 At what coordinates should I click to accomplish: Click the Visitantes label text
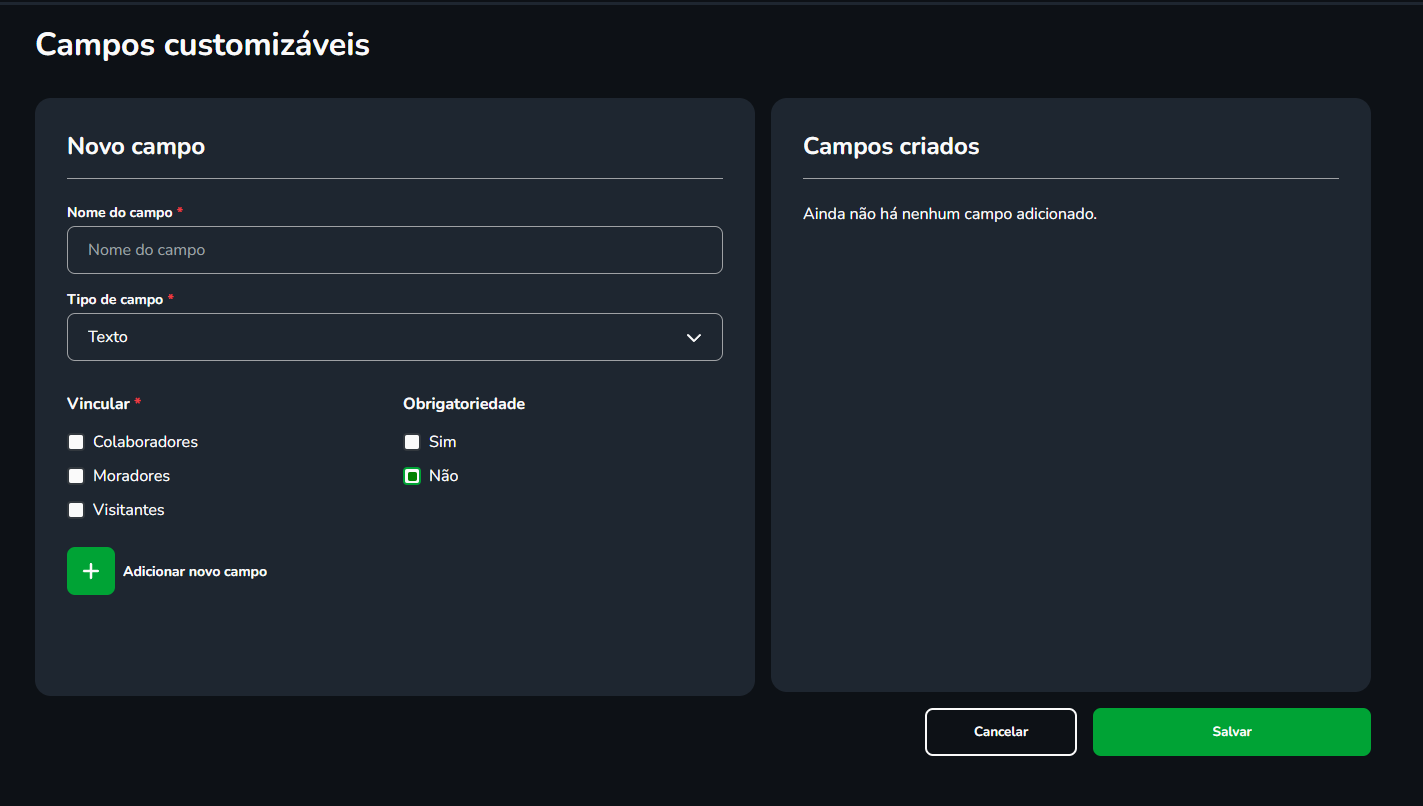pyautogui.click(x=128, y=510)
